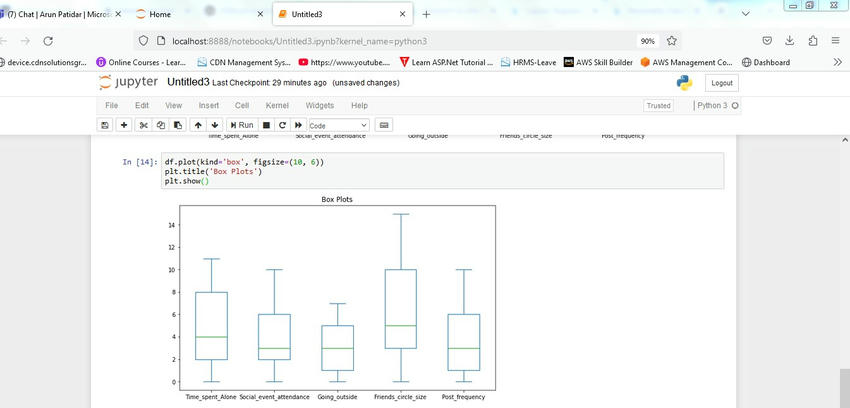Click the Logout button

722,83
